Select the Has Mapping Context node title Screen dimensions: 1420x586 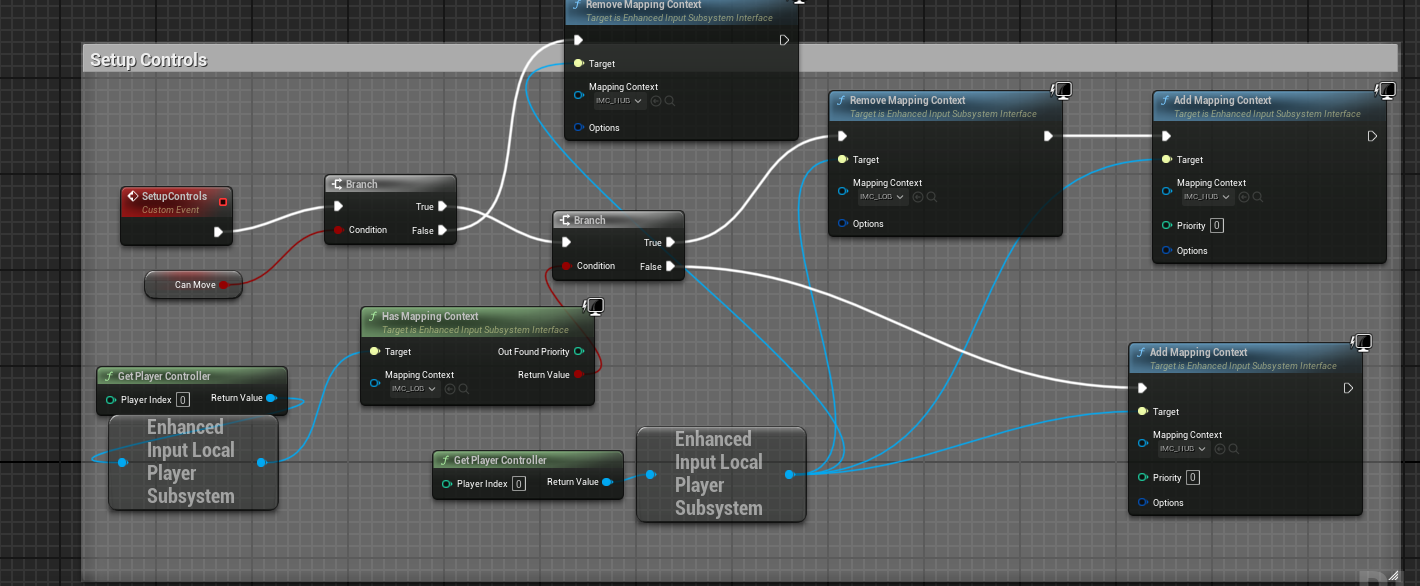430,316
